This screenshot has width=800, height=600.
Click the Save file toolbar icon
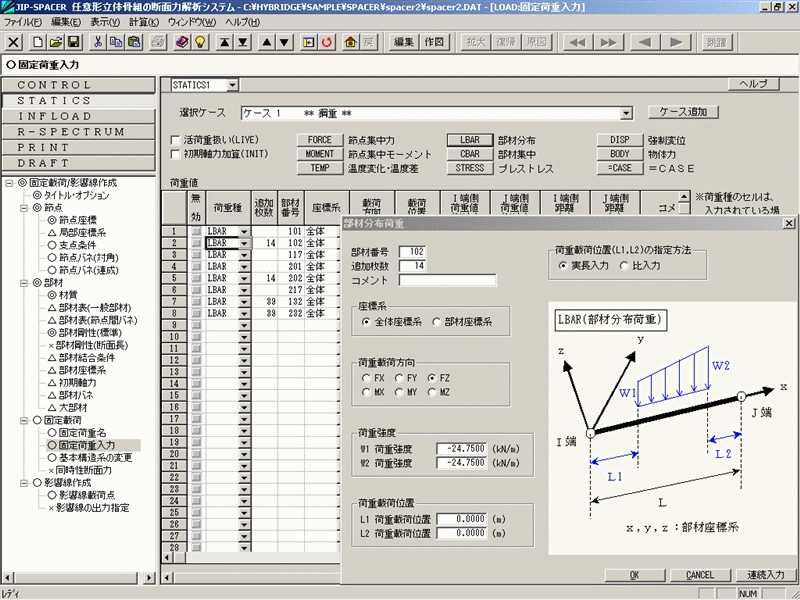pos(73,42)
